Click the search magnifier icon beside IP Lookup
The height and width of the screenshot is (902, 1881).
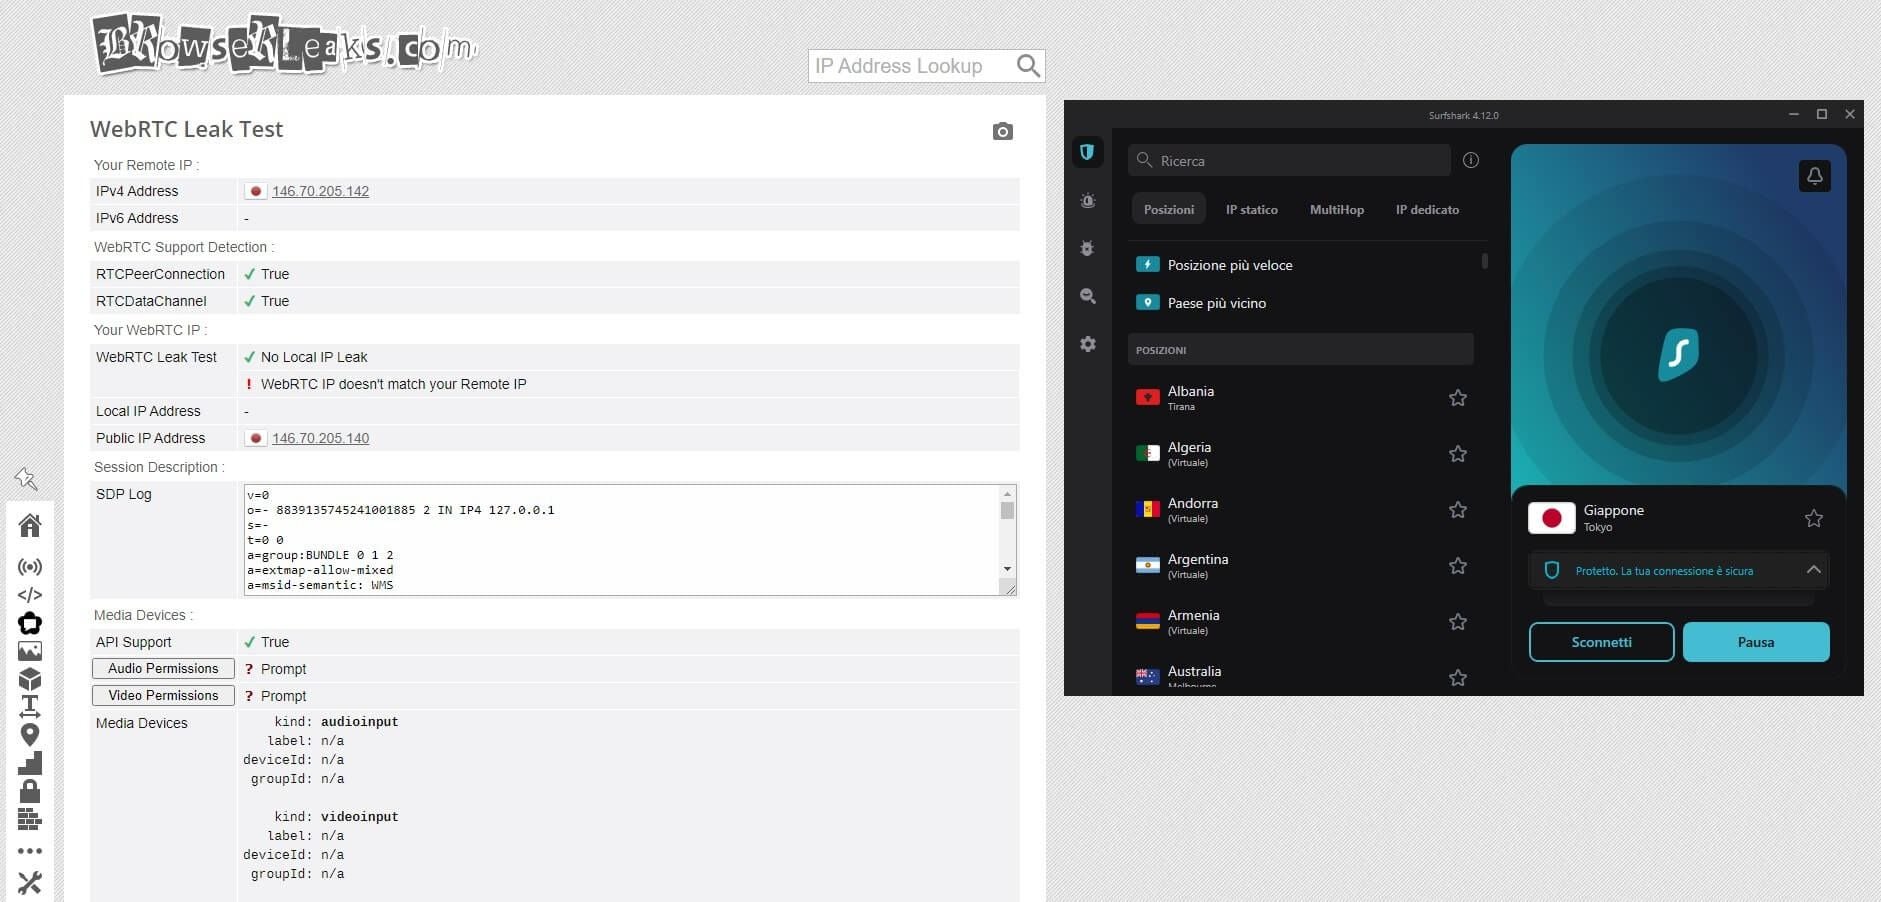pyautogui.click(x=1027, y=66)
